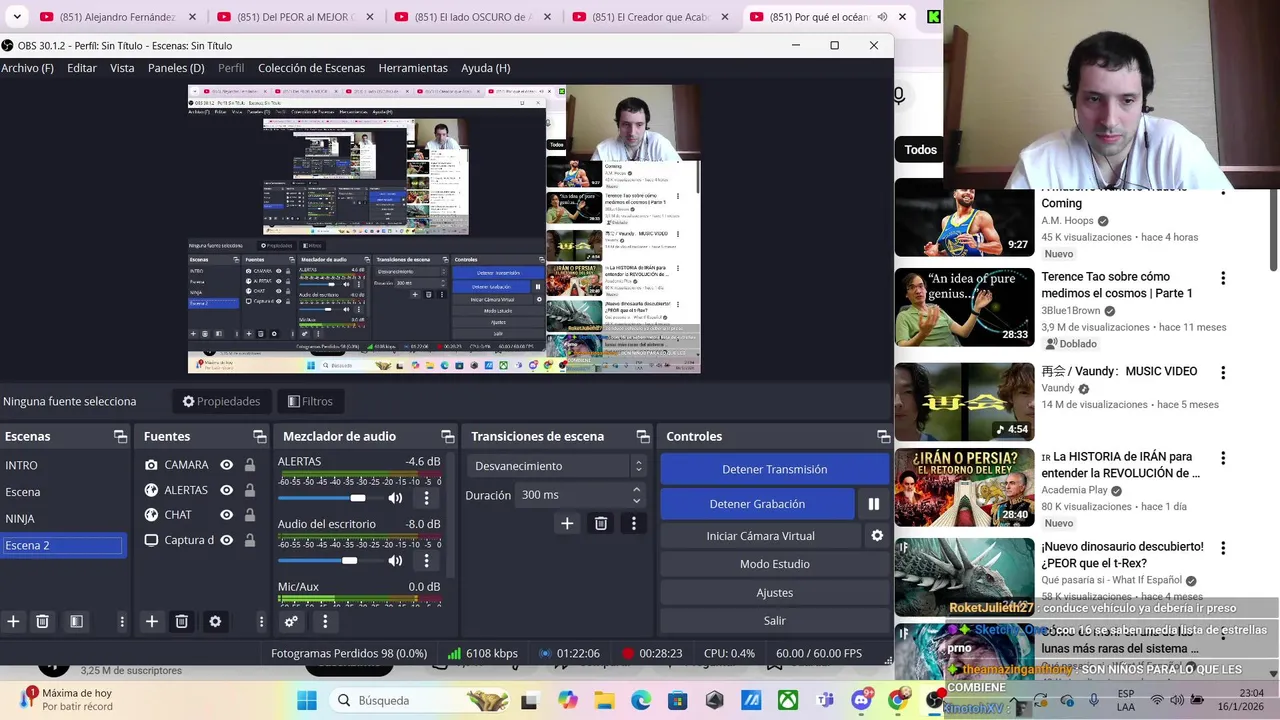Open Fuentes panel overflow menu dots
1280x720 pixels.
click(x=261, y=621)
